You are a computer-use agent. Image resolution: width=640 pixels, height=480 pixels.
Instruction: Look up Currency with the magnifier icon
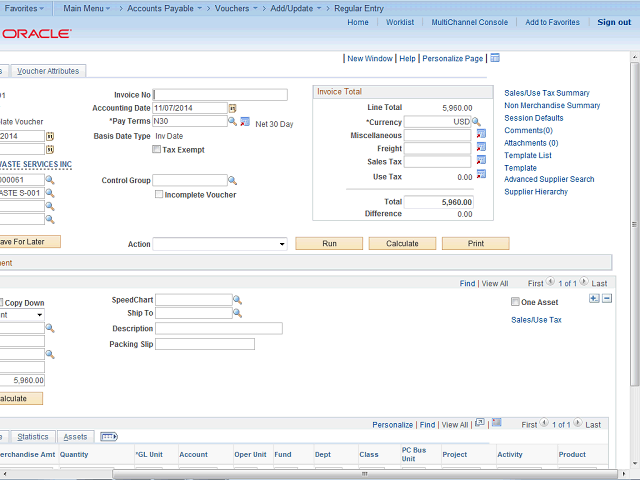(478, 121)
